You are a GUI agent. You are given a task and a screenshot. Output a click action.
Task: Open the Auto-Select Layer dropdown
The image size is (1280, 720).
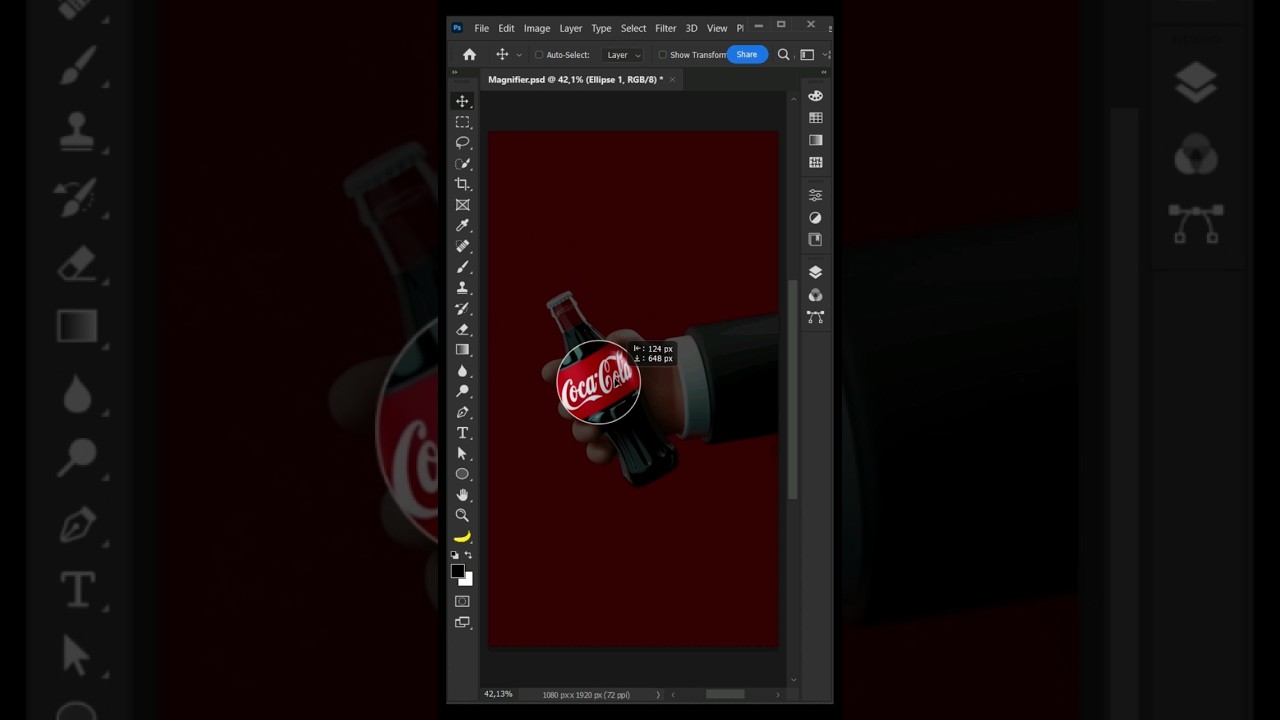point(623,55)
